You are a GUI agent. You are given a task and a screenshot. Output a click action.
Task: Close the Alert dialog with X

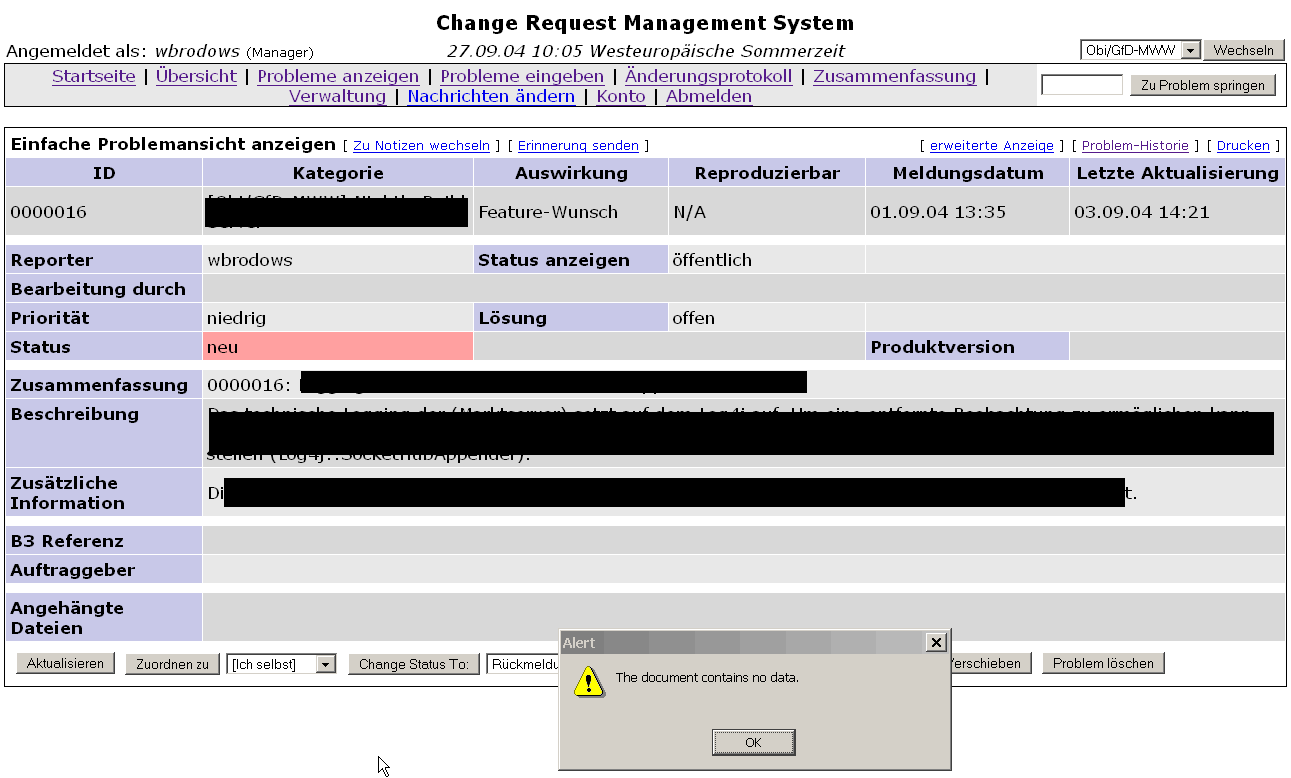[x=935, y=642]
